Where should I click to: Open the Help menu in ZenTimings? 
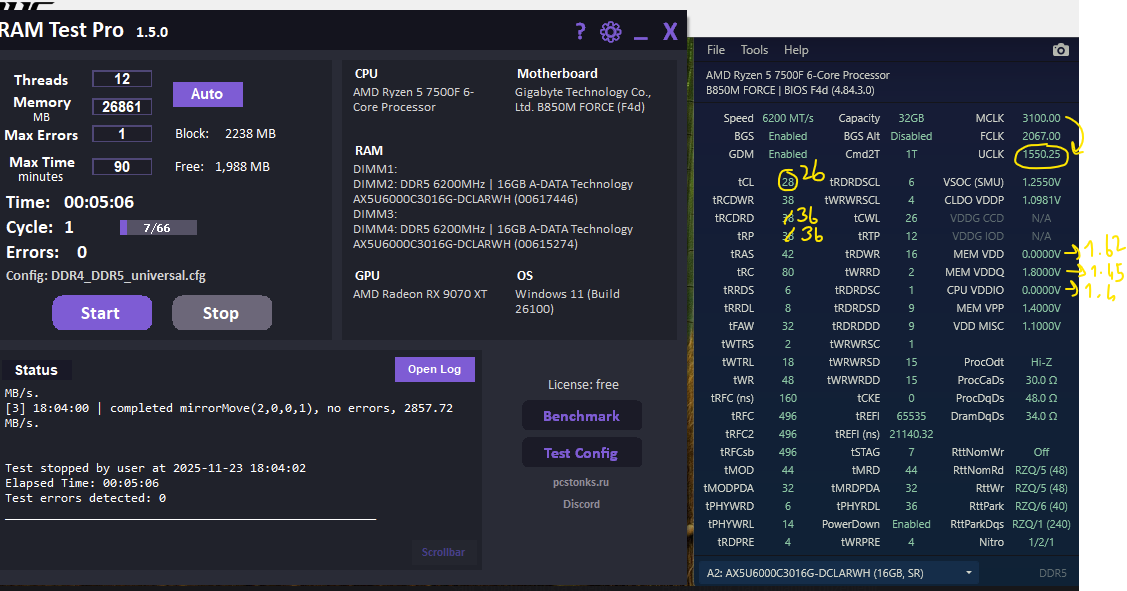(x=796, y=50)
